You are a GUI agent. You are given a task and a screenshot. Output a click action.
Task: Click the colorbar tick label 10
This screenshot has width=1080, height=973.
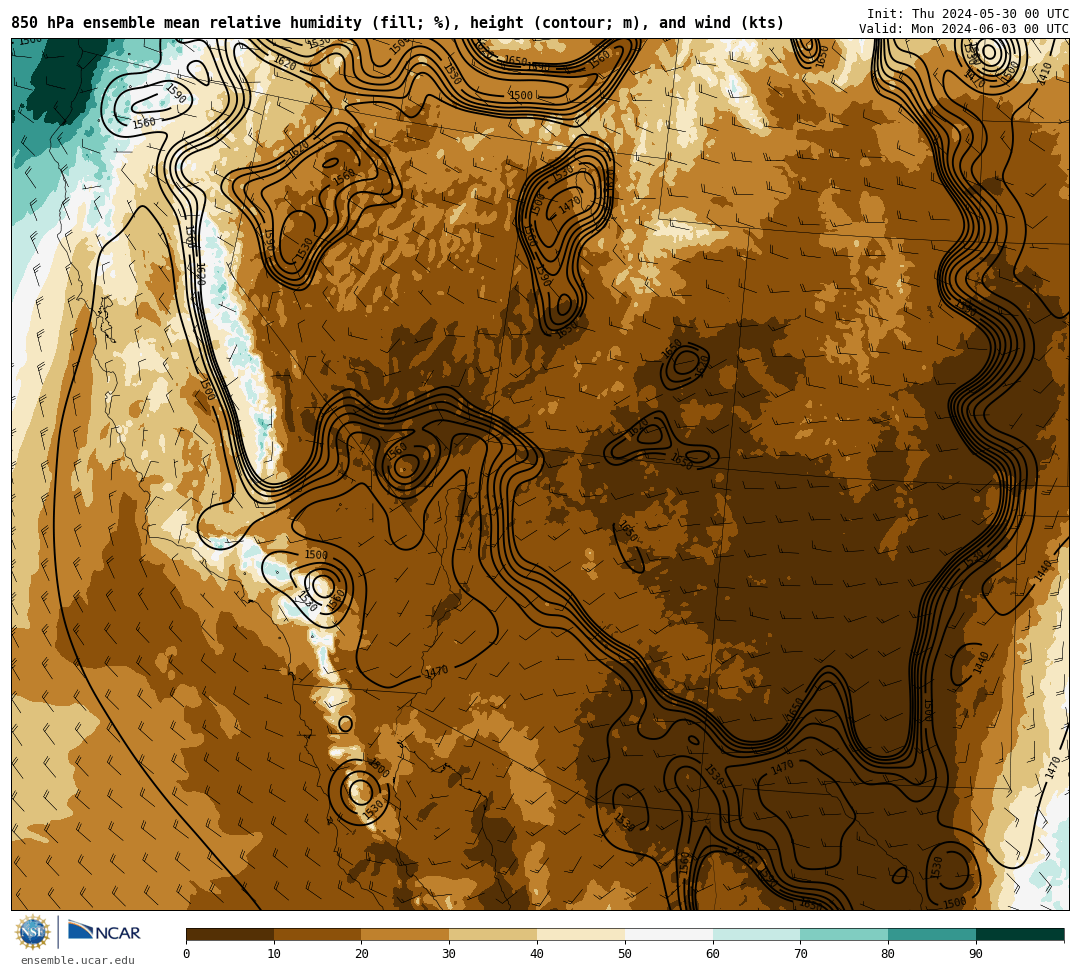pyautogui.click(x=274, y=954)
